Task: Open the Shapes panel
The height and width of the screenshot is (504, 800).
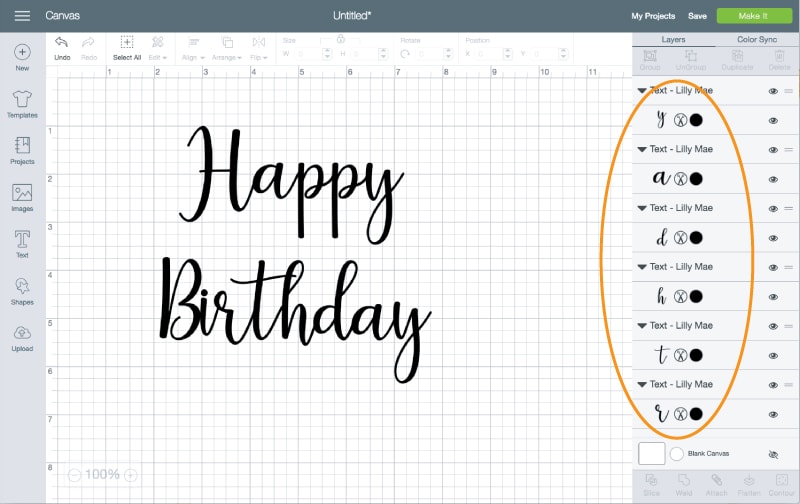Action: (x=22, y=290)
